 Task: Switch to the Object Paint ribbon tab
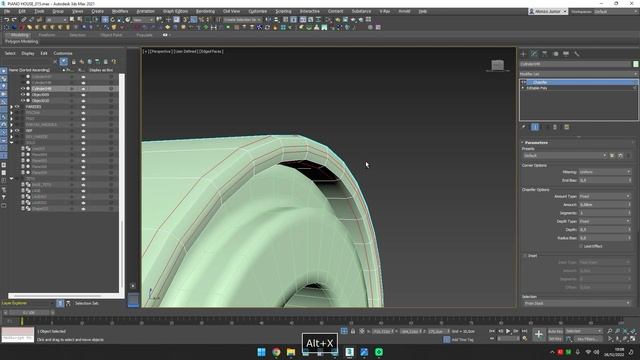[111, 35]
